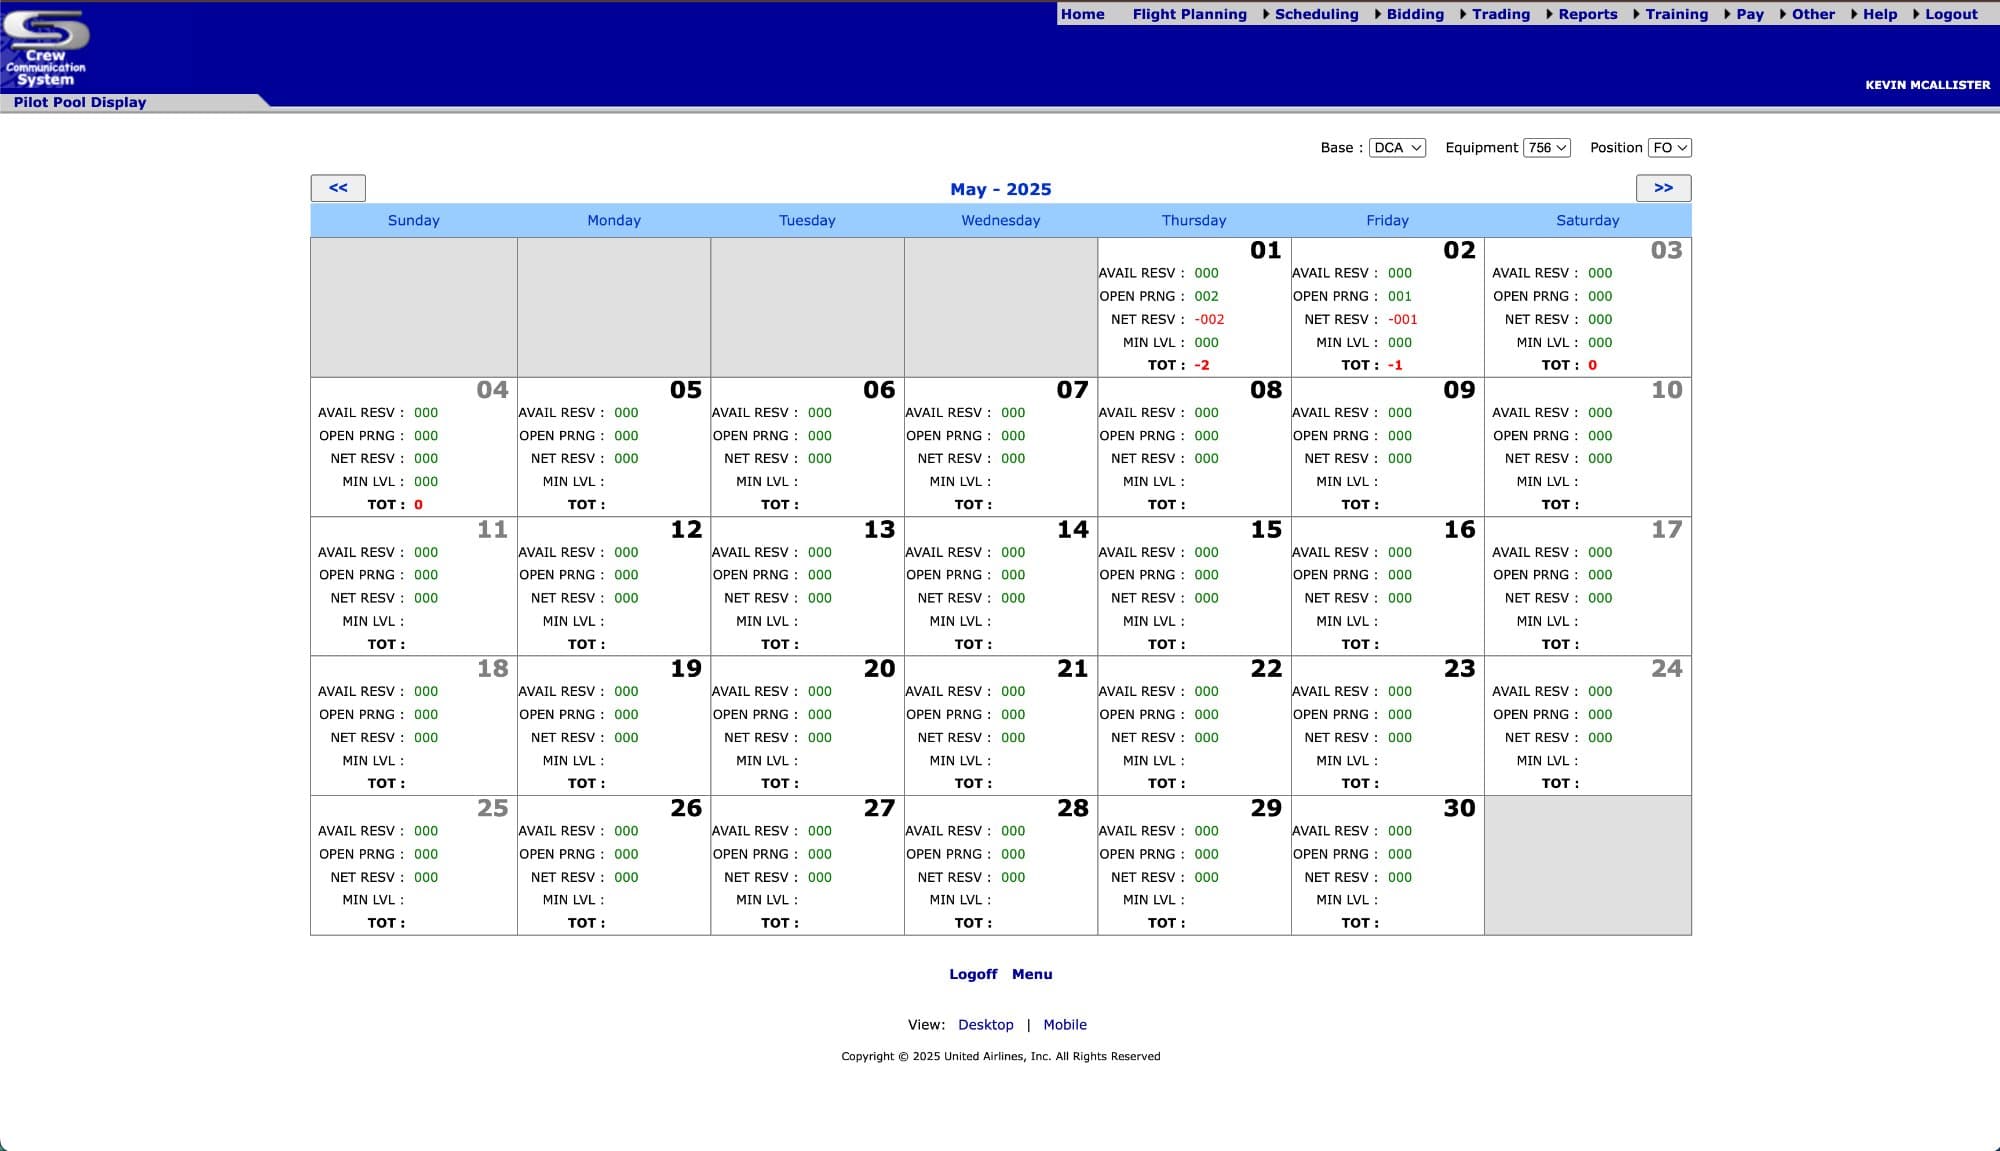
Task: Open the Trading menu
Action: (1500, 14)
